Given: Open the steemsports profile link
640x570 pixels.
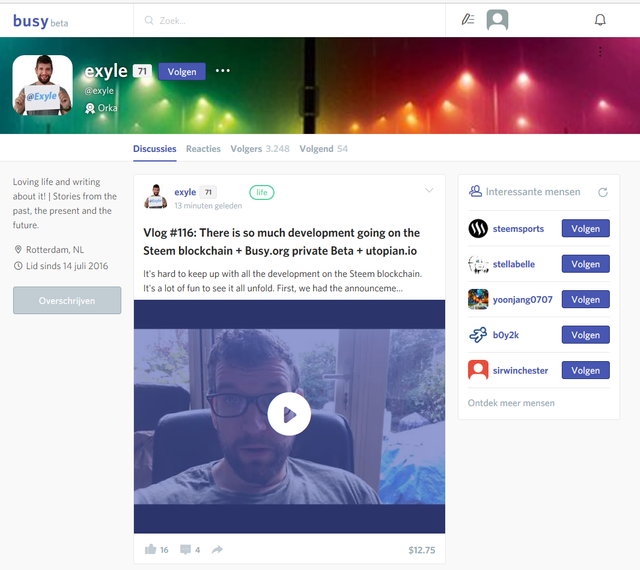Looking at the screenshot, I should (x=518, y=229).
